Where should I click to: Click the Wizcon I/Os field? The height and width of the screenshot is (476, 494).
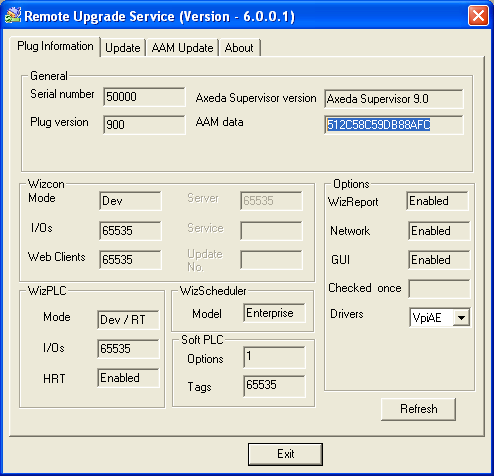[130, 231]
